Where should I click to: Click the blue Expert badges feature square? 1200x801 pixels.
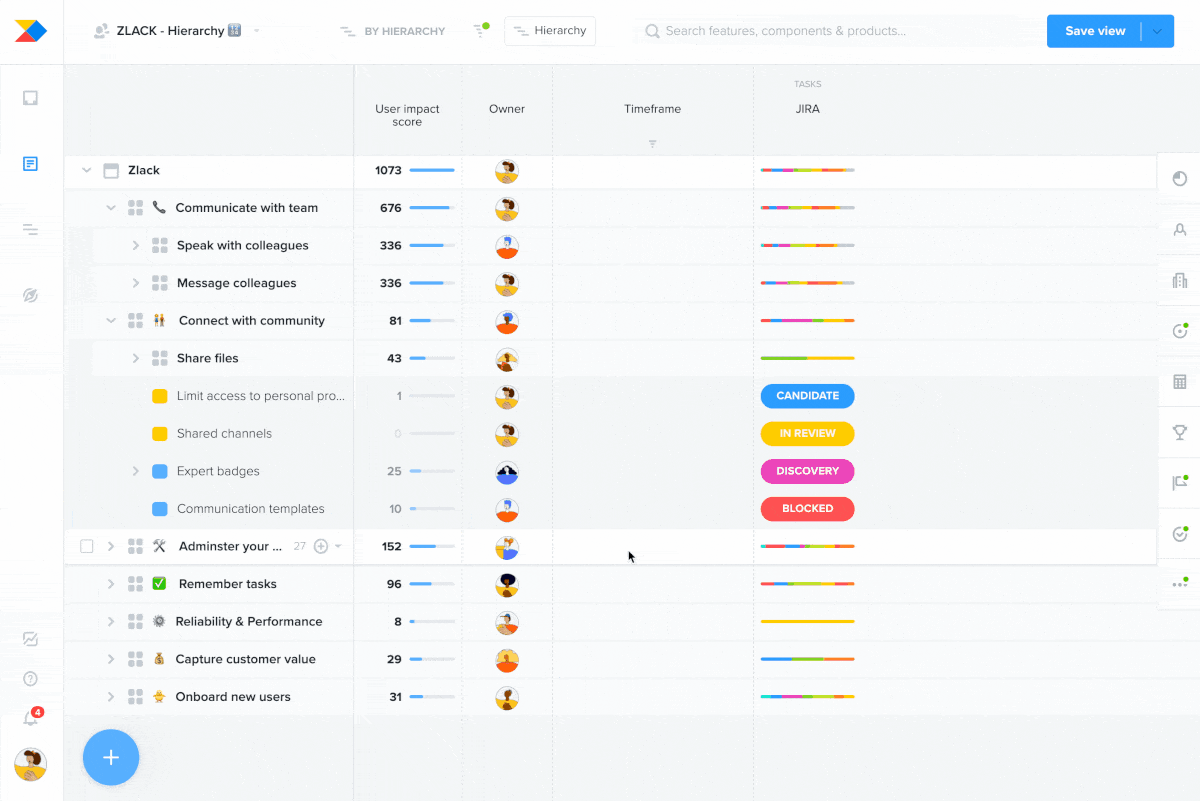coord(159,471)
